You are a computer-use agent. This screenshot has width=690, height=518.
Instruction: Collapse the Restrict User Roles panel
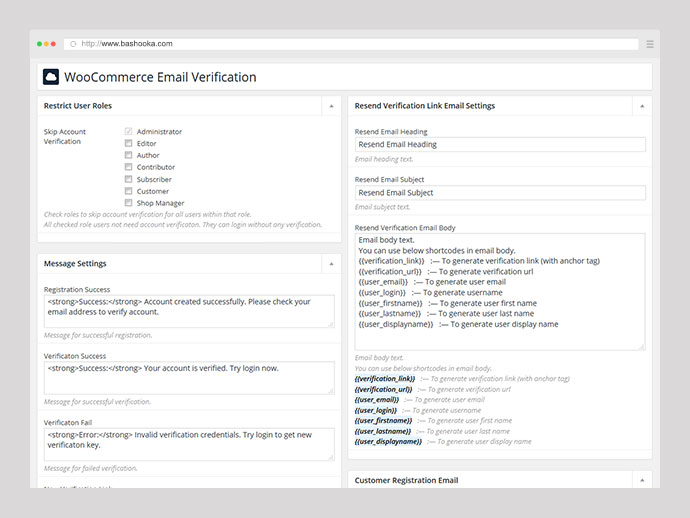click(331, 106)
